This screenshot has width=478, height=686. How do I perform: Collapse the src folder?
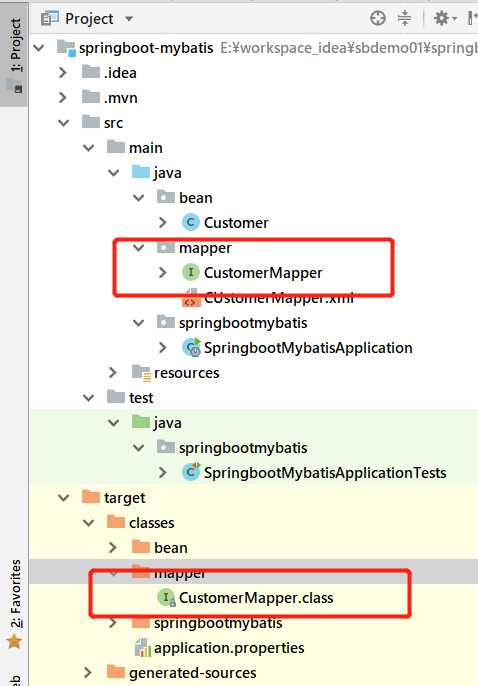[x=64, y=123]
